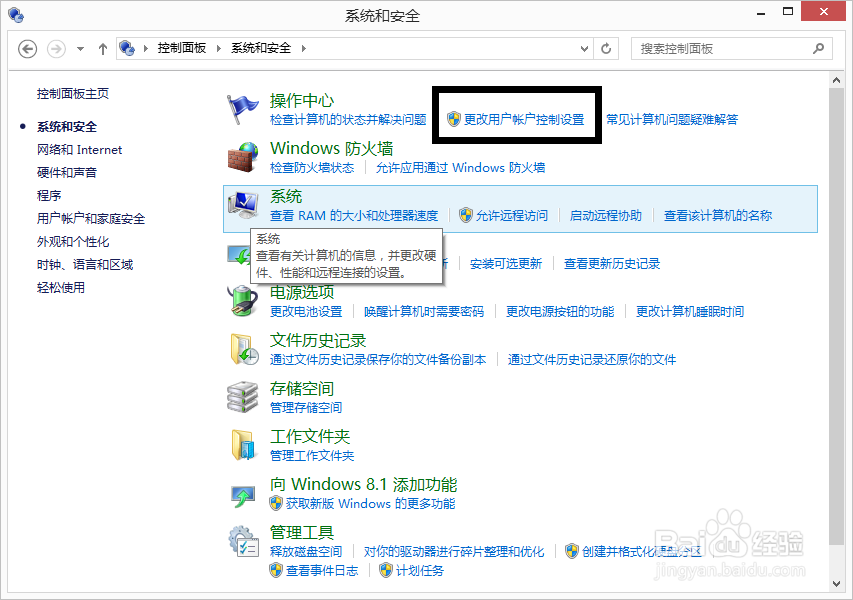Screen dimensions: 853x600
Task: Click 释放磁盘空间 link
Action: [306, 552]
